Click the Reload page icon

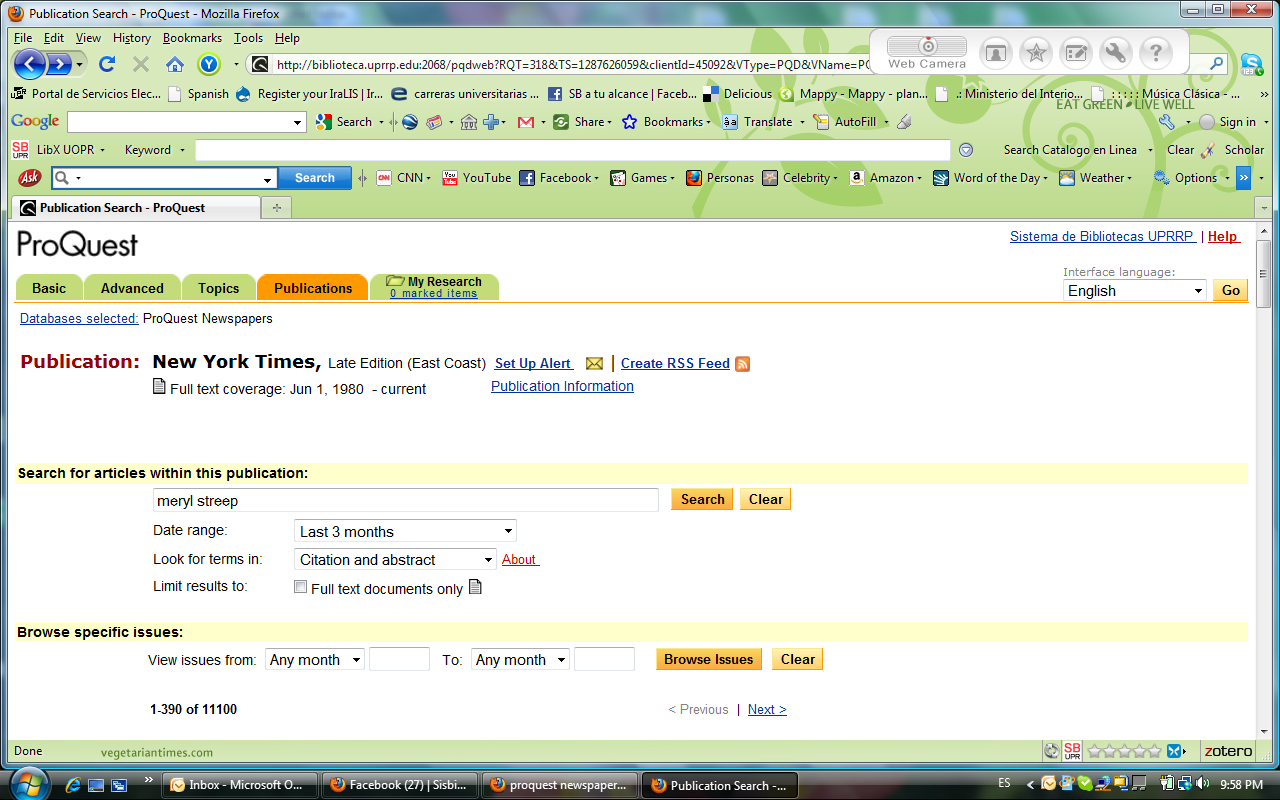tap(107, 65)
